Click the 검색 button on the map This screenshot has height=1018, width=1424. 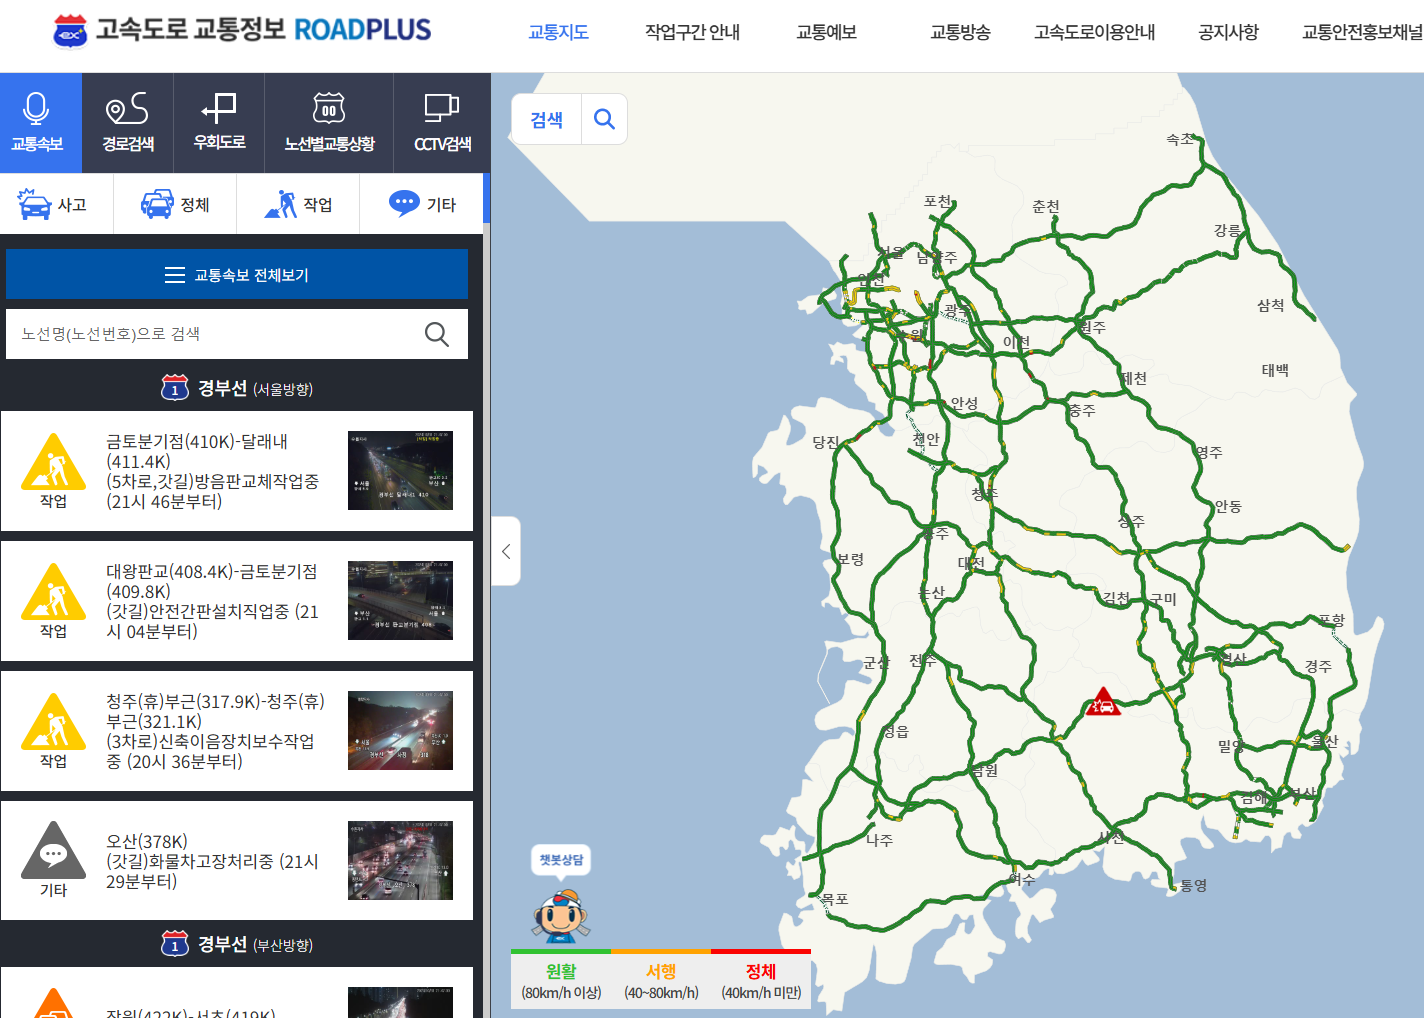(x=546, y=120)
